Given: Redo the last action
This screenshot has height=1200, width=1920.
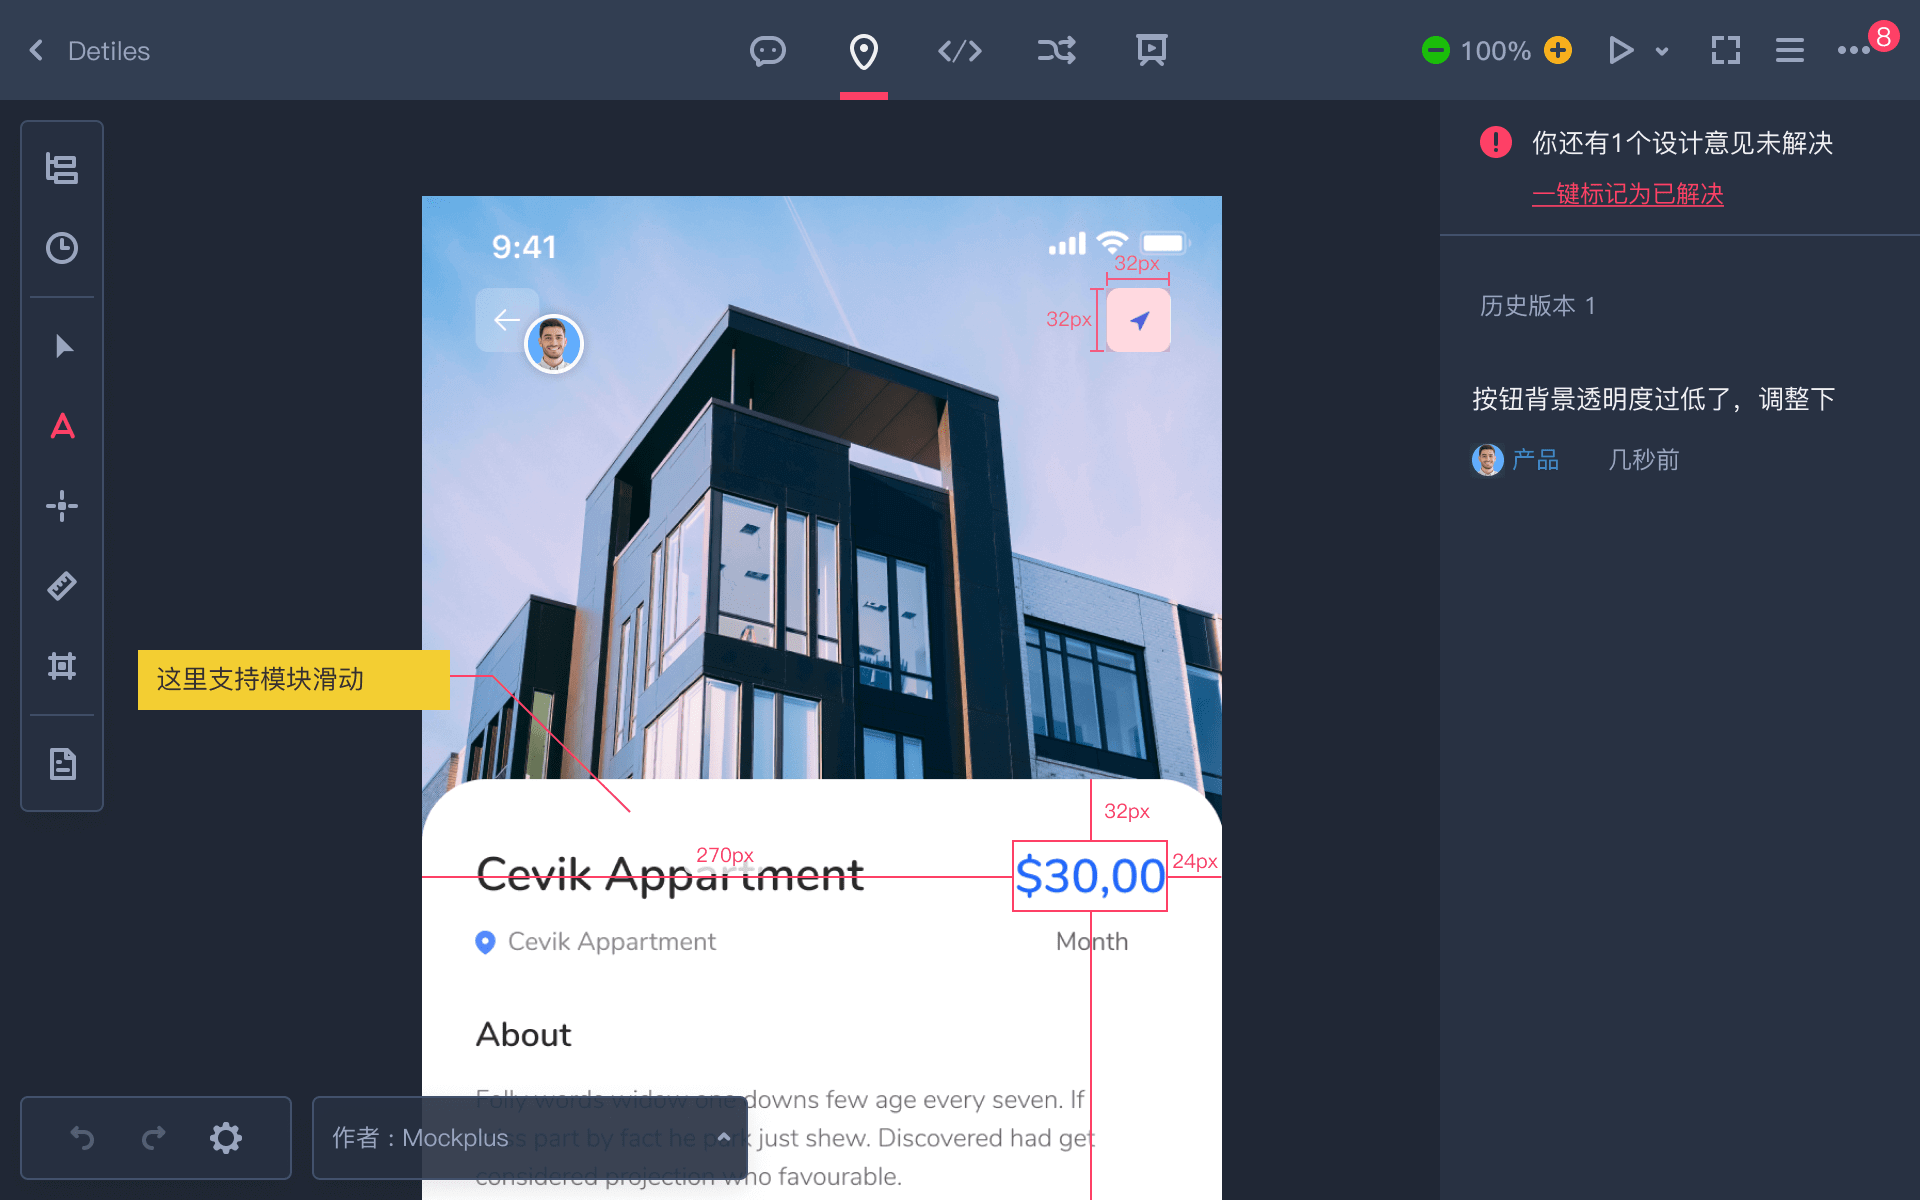Looking at the screenshot, I should coord(154,1138).
